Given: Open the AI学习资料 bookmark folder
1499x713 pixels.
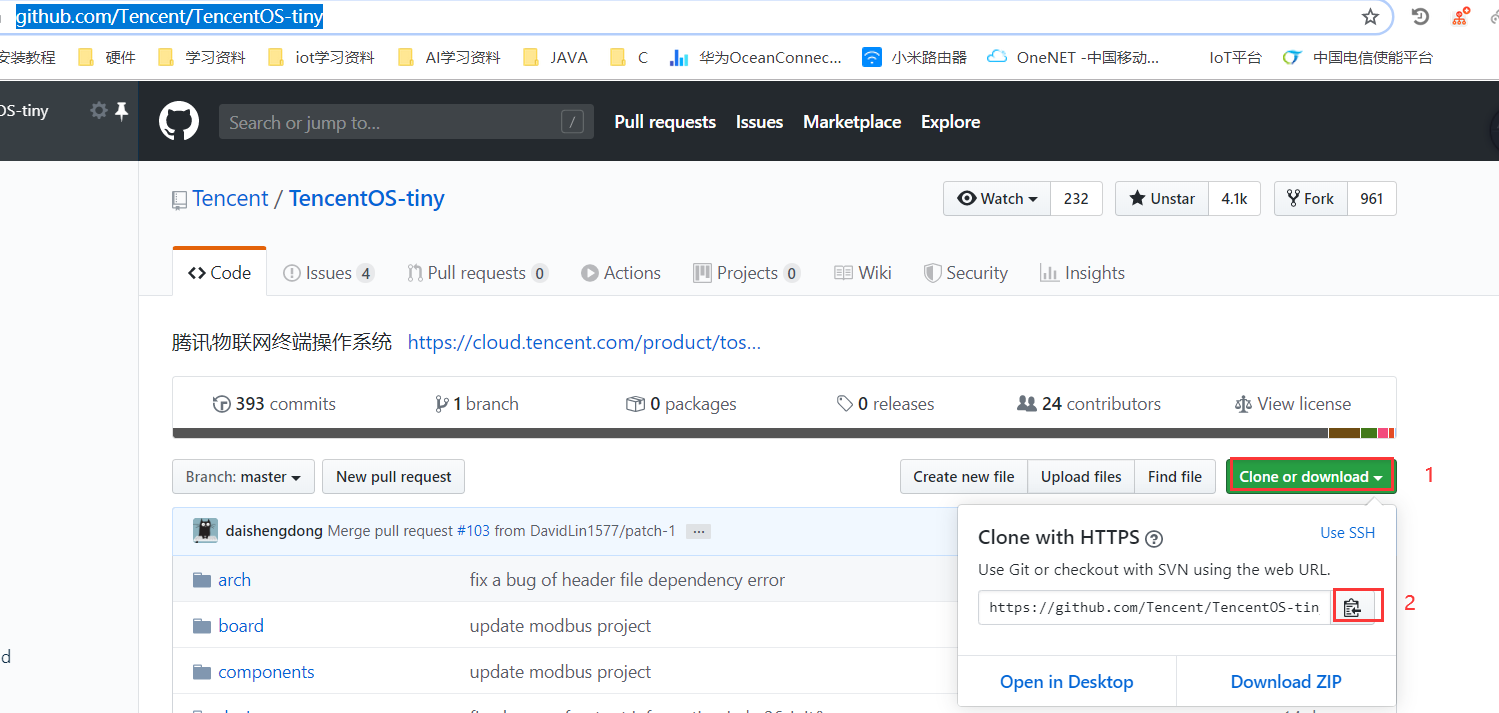Looking at the screenshot, I should coord(449,57).
